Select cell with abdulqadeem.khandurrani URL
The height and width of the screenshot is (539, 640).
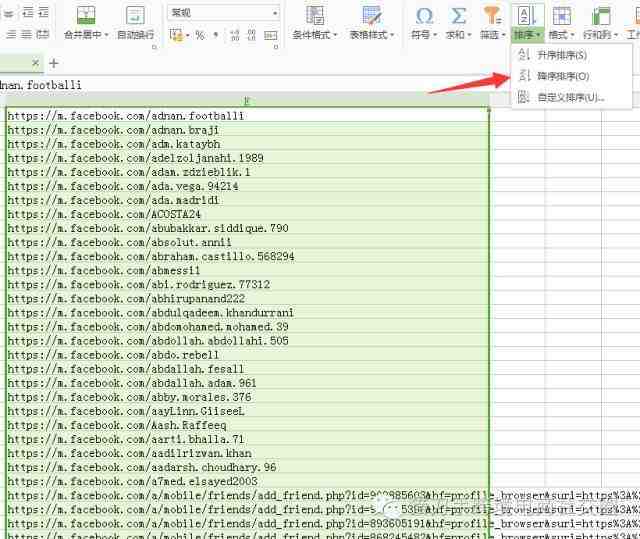pos(247,313)
